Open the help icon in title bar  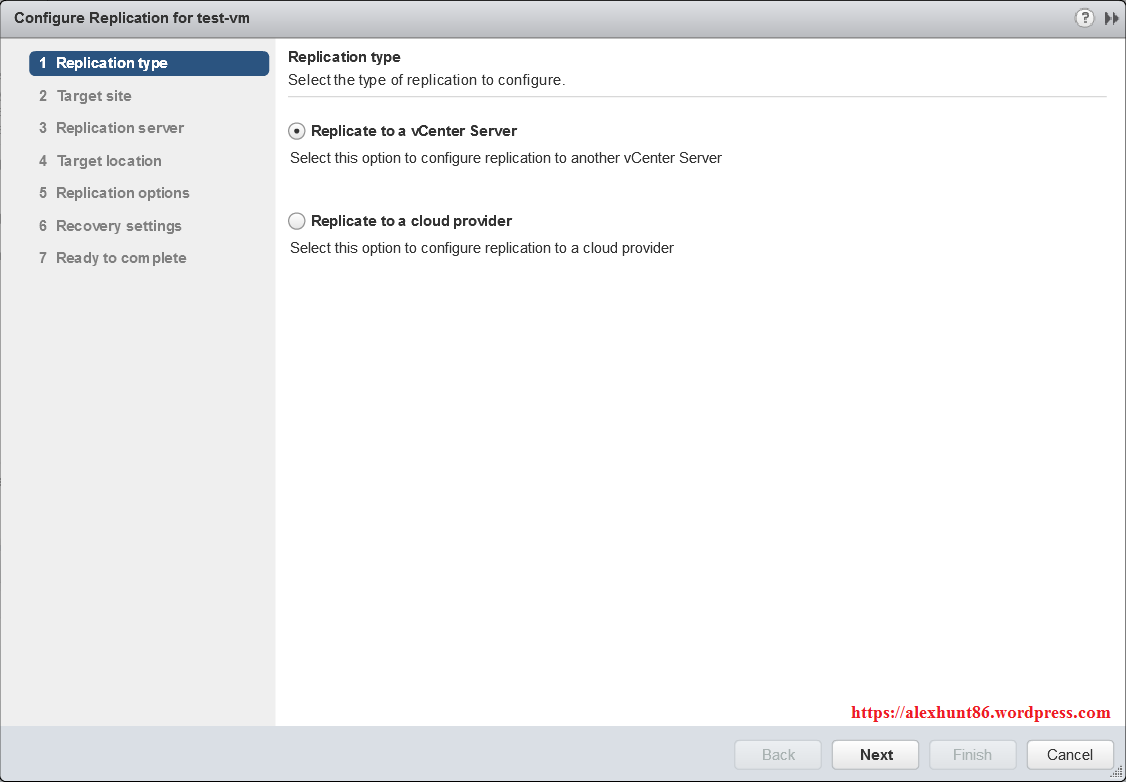click(1084, 18)
